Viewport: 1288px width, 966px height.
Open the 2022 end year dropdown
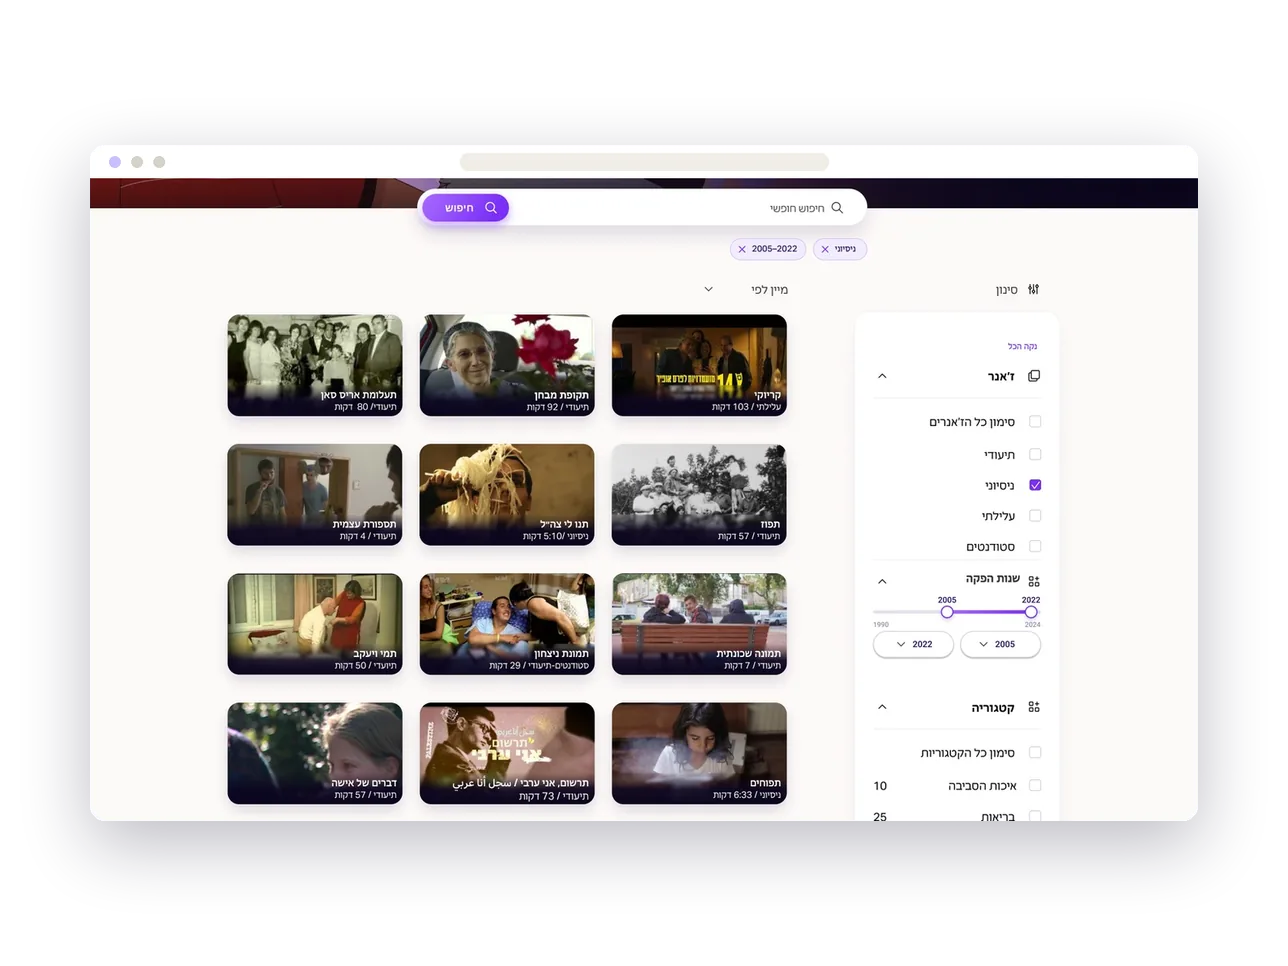(x=913, y=645)
